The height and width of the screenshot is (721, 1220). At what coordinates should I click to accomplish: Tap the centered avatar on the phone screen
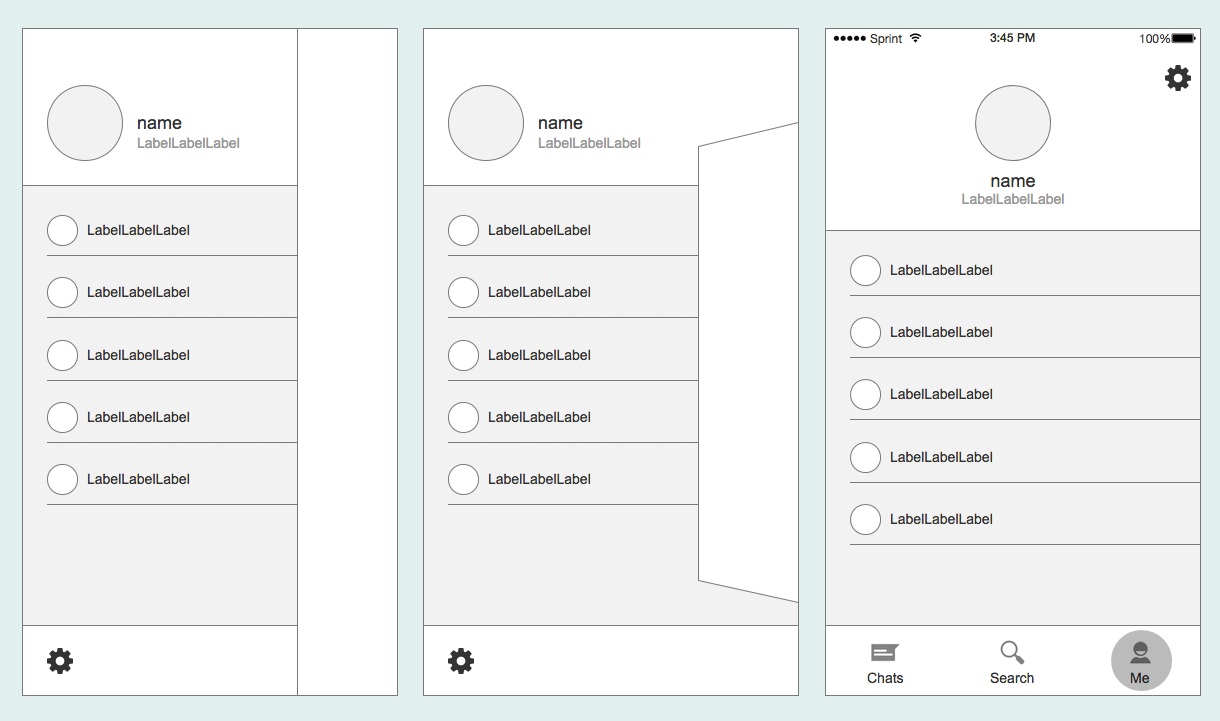click(1013, 123)
